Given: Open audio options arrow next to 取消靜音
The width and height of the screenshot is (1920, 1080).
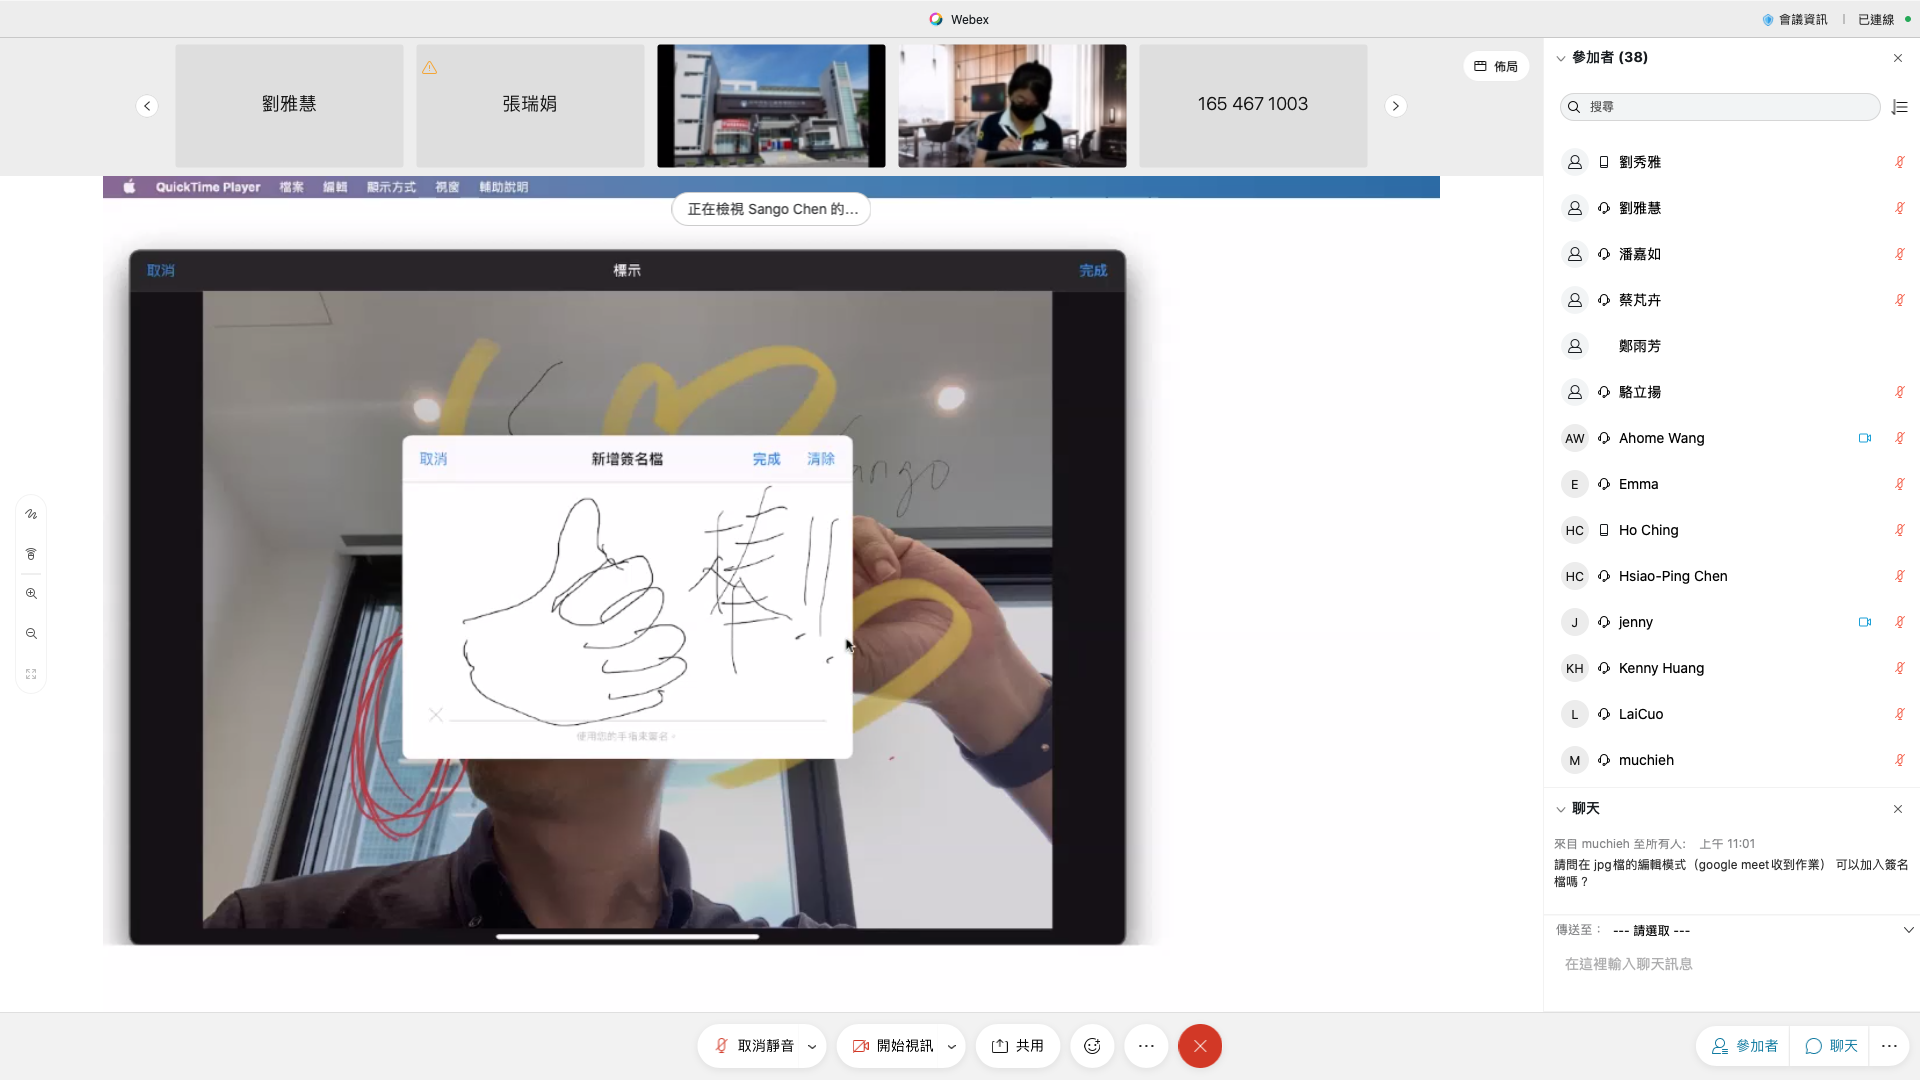Looking at the screenshot, I should (x=812, y=1046).
